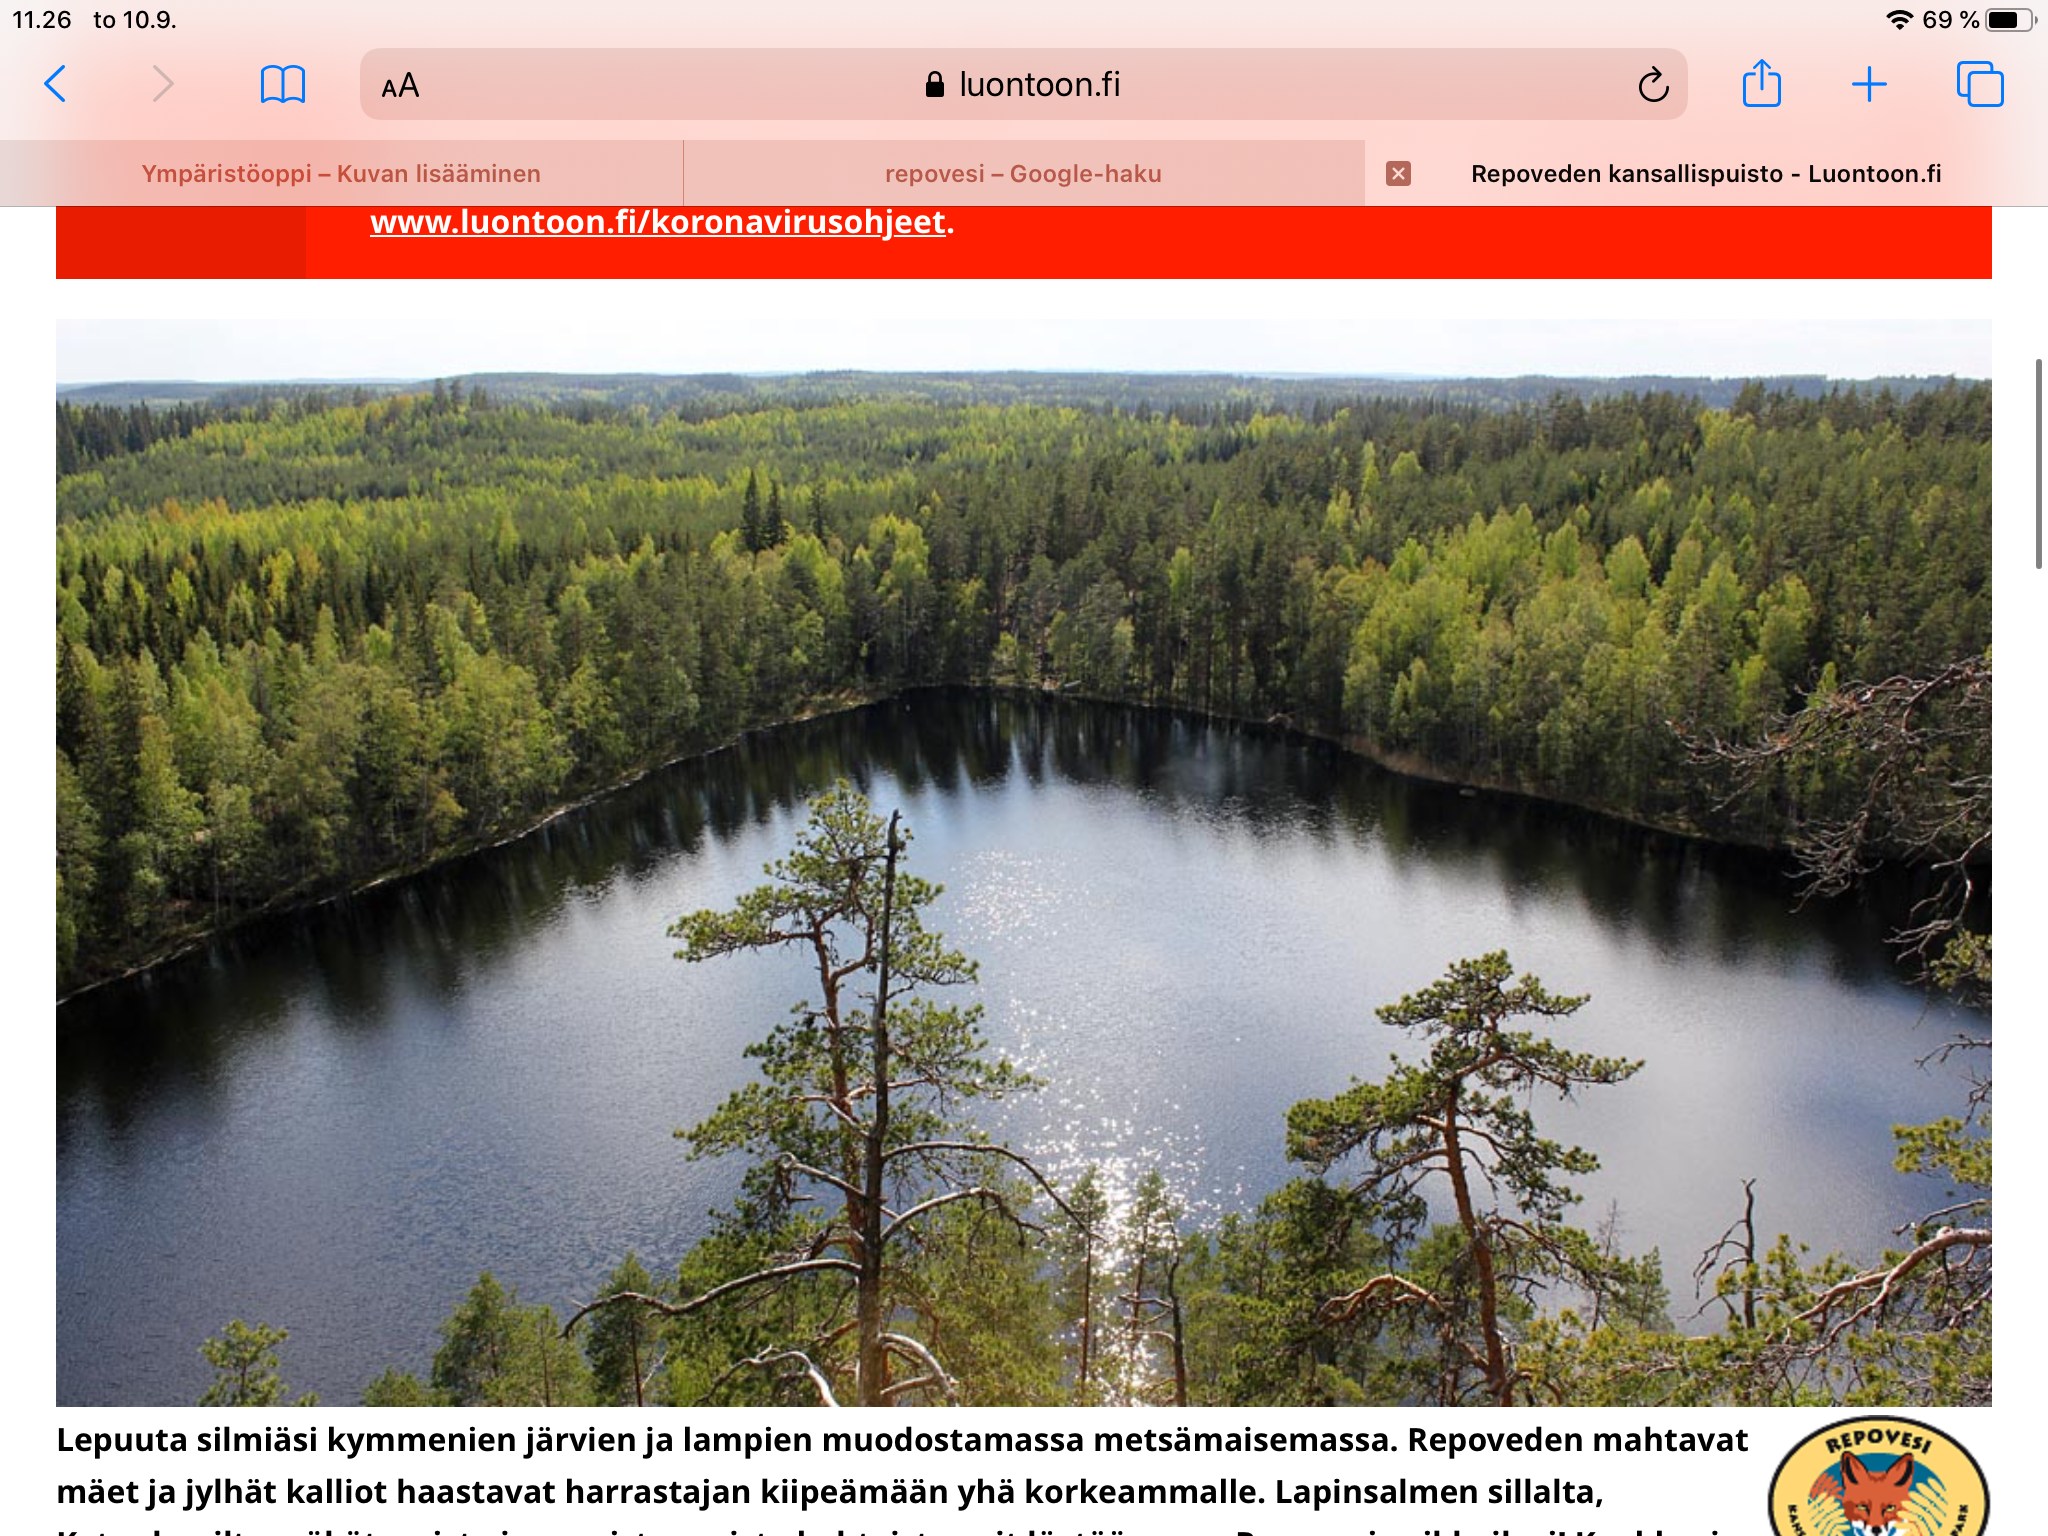Tap the Wi-Fi status icon

1898,20
